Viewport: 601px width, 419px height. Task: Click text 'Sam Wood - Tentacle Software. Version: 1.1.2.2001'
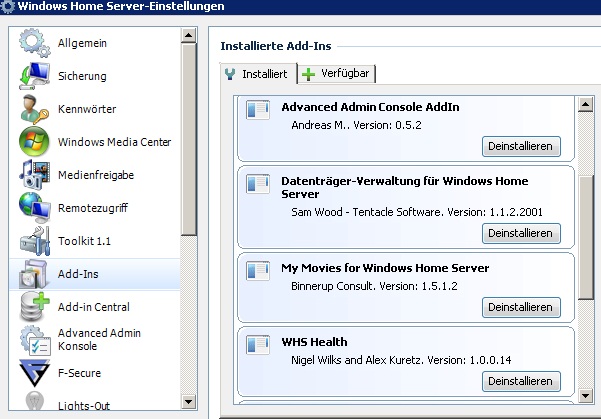[x=417, y=212]
